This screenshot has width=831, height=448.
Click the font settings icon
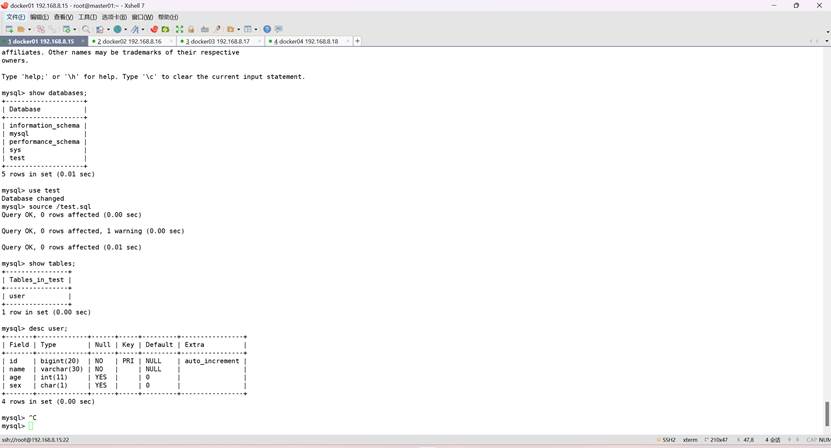tap(135, 29)
